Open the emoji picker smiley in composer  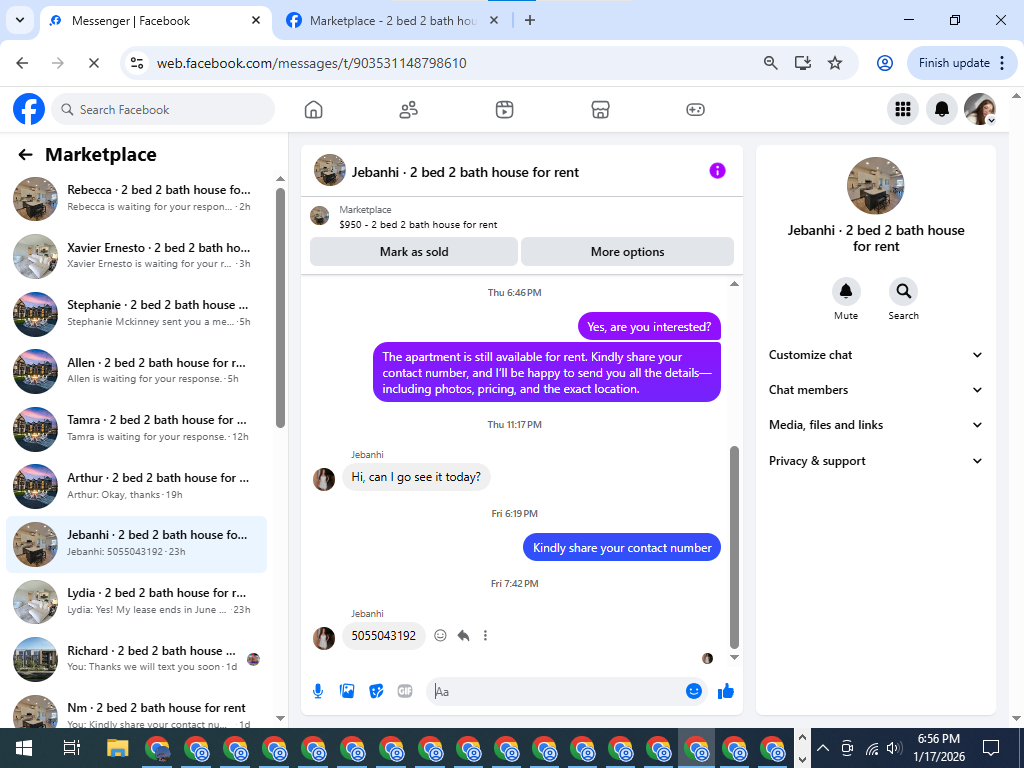[694, 691]
